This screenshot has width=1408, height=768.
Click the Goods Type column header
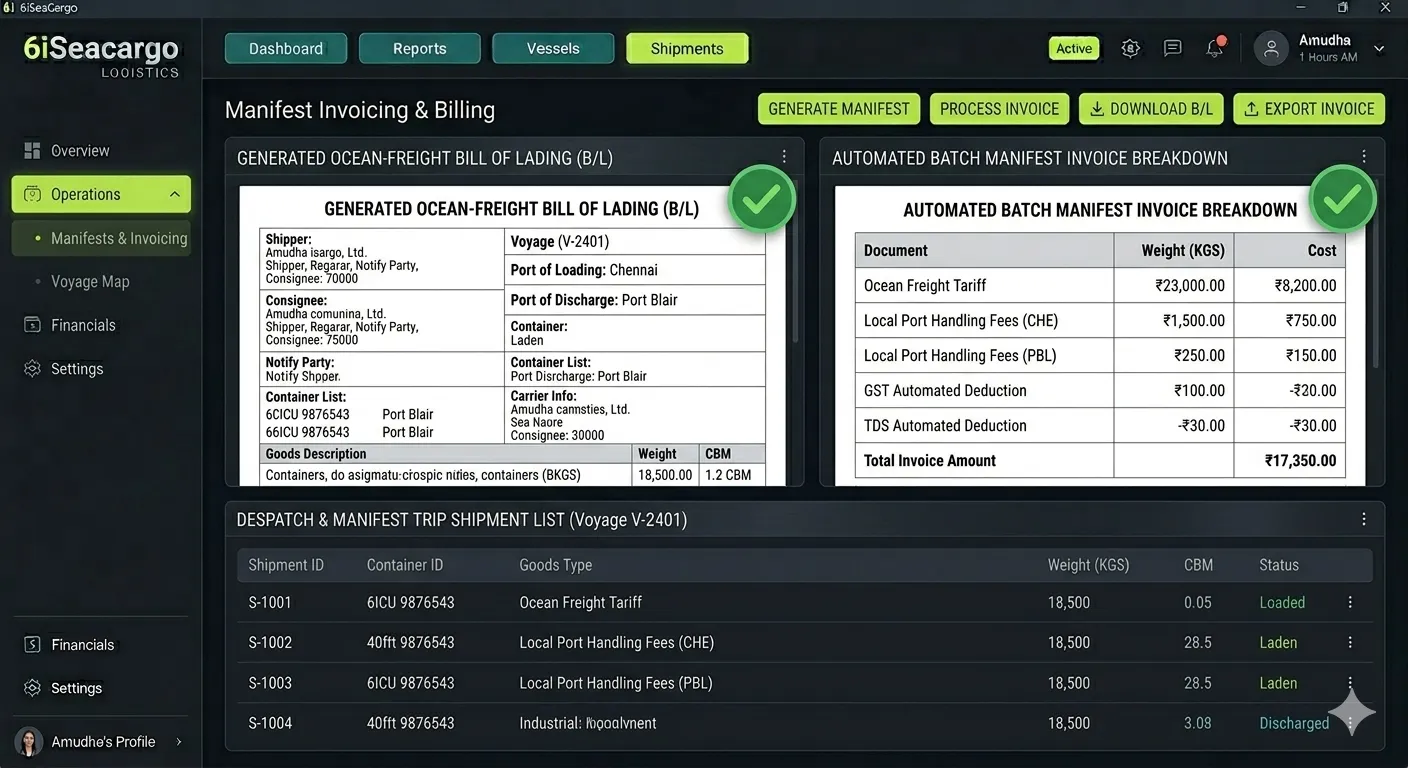[556, 565]
